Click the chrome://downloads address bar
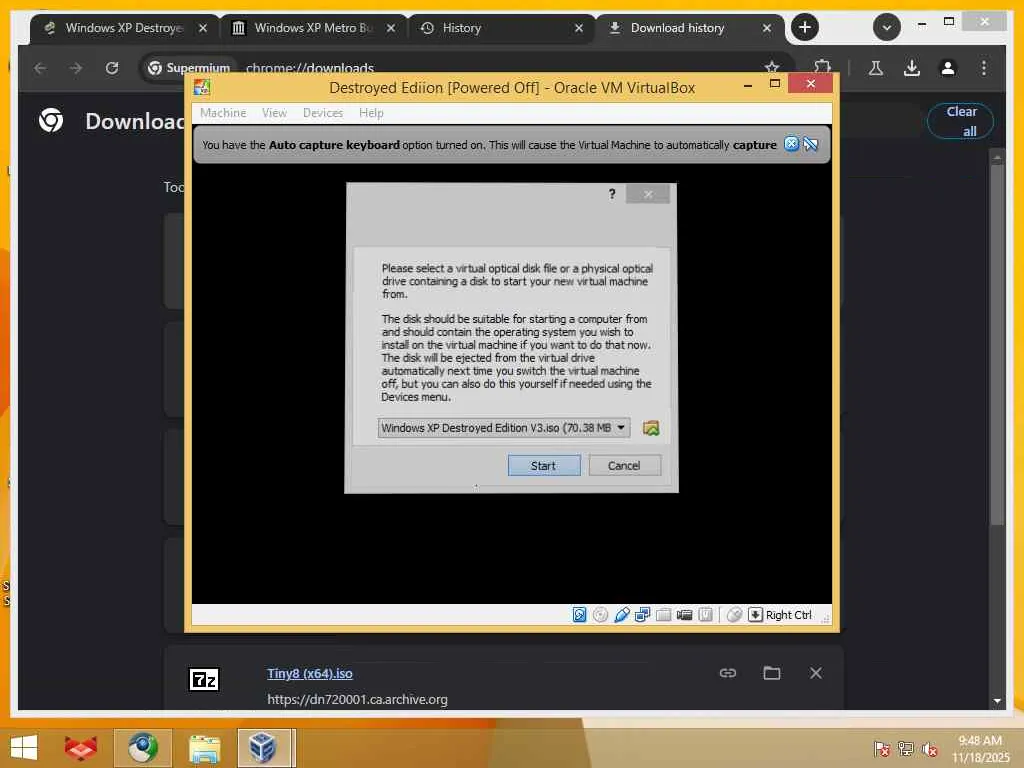This screenshot has width=1024, height=768. click(x=310, y=68)
